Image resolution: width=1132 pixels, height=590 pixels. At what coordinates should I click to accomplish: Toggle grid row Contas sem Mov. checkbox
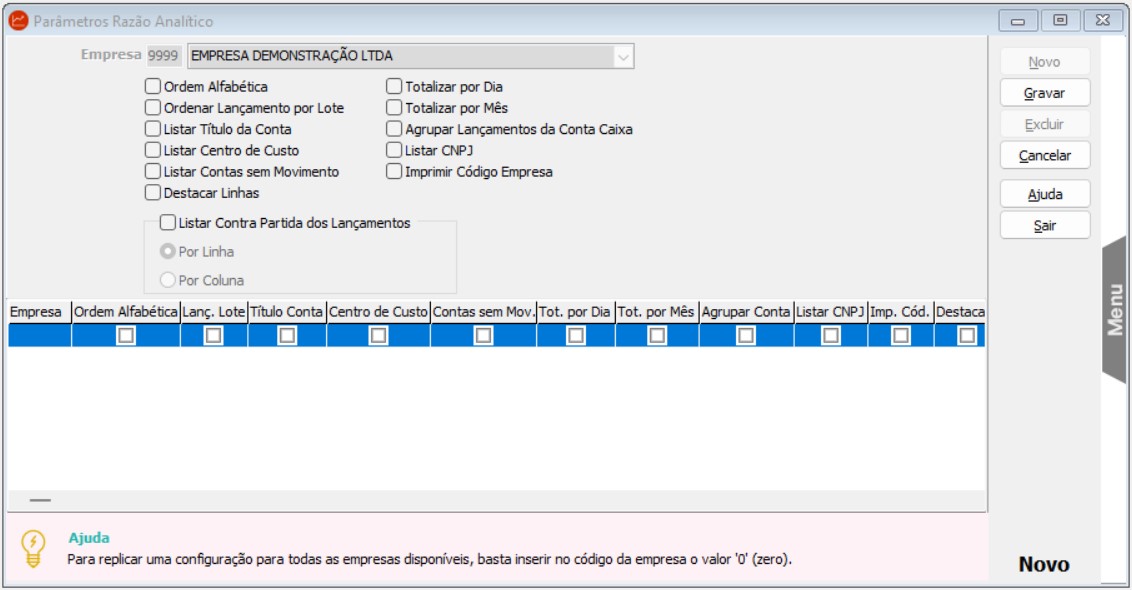tap(484, 336)
